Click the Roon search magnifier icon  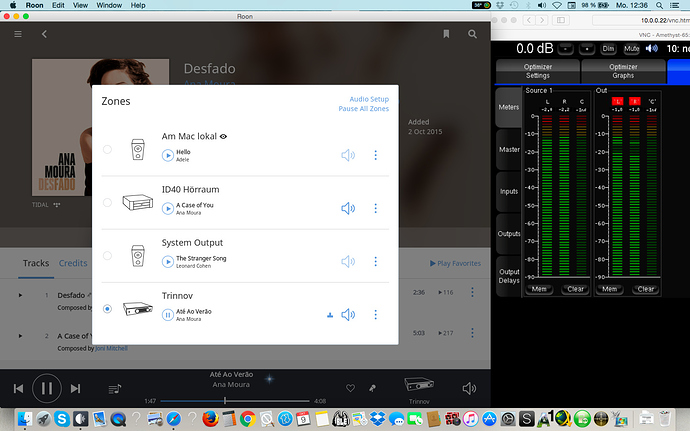pyautogui.click(x=472, y=34)
